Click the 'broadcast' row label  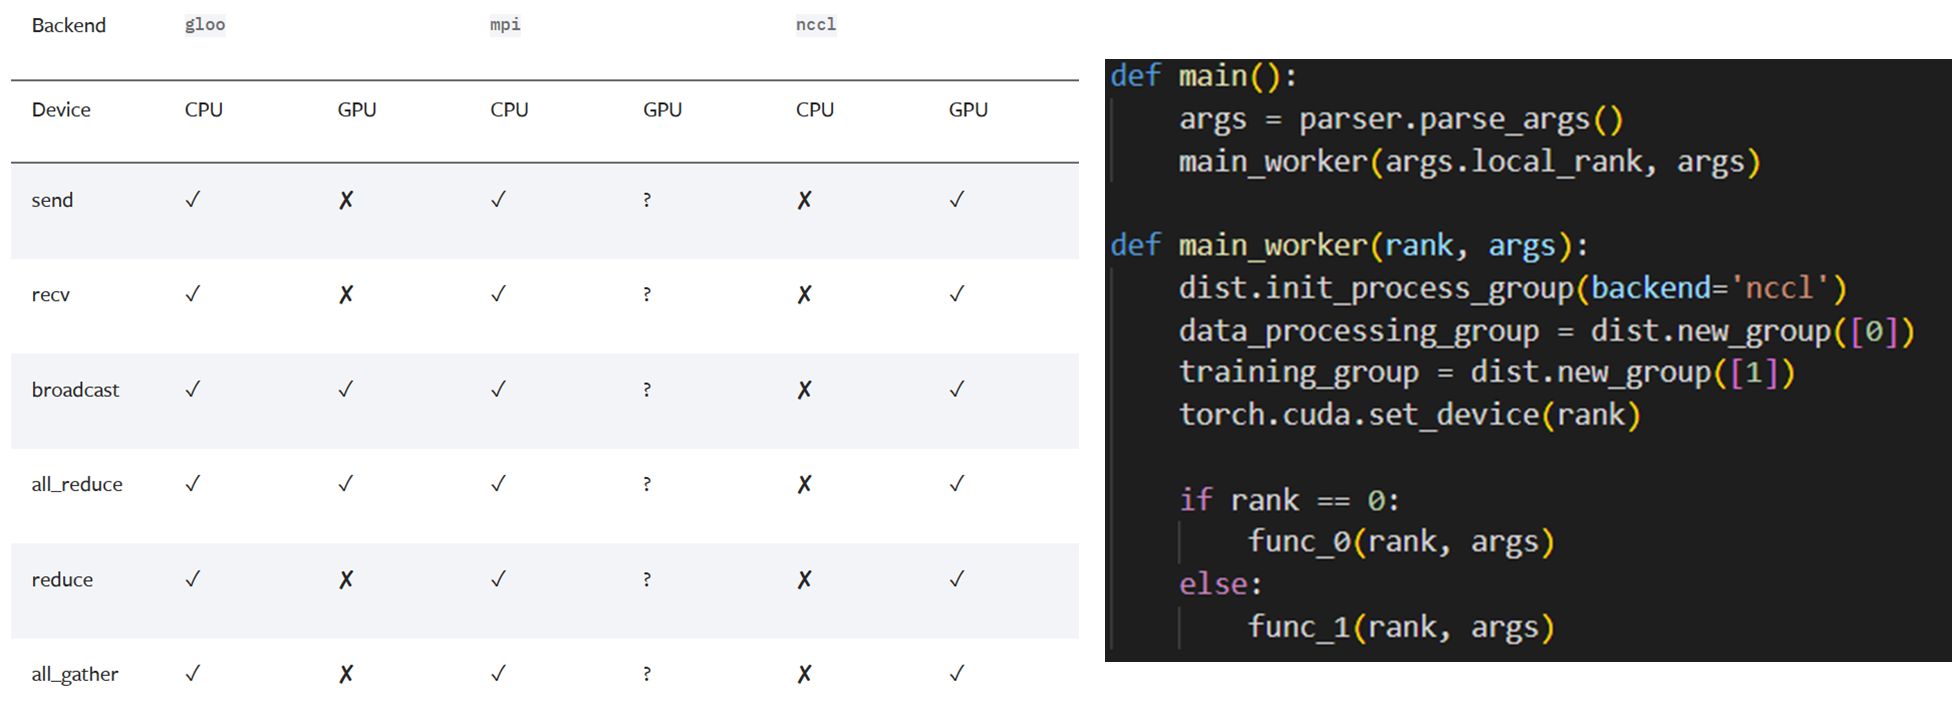(x=75, y=390)
